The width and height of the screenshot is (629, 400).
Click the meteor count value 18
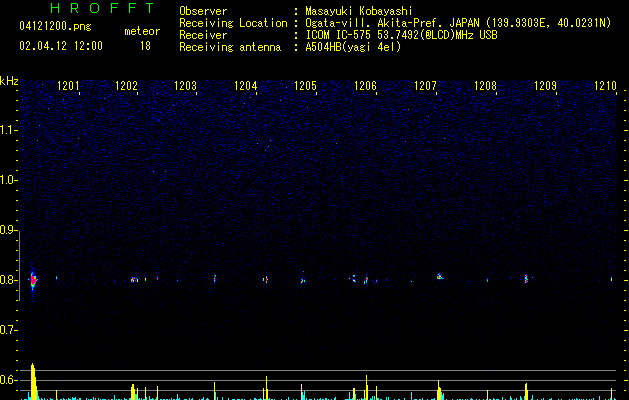click(x=145, y=46)
